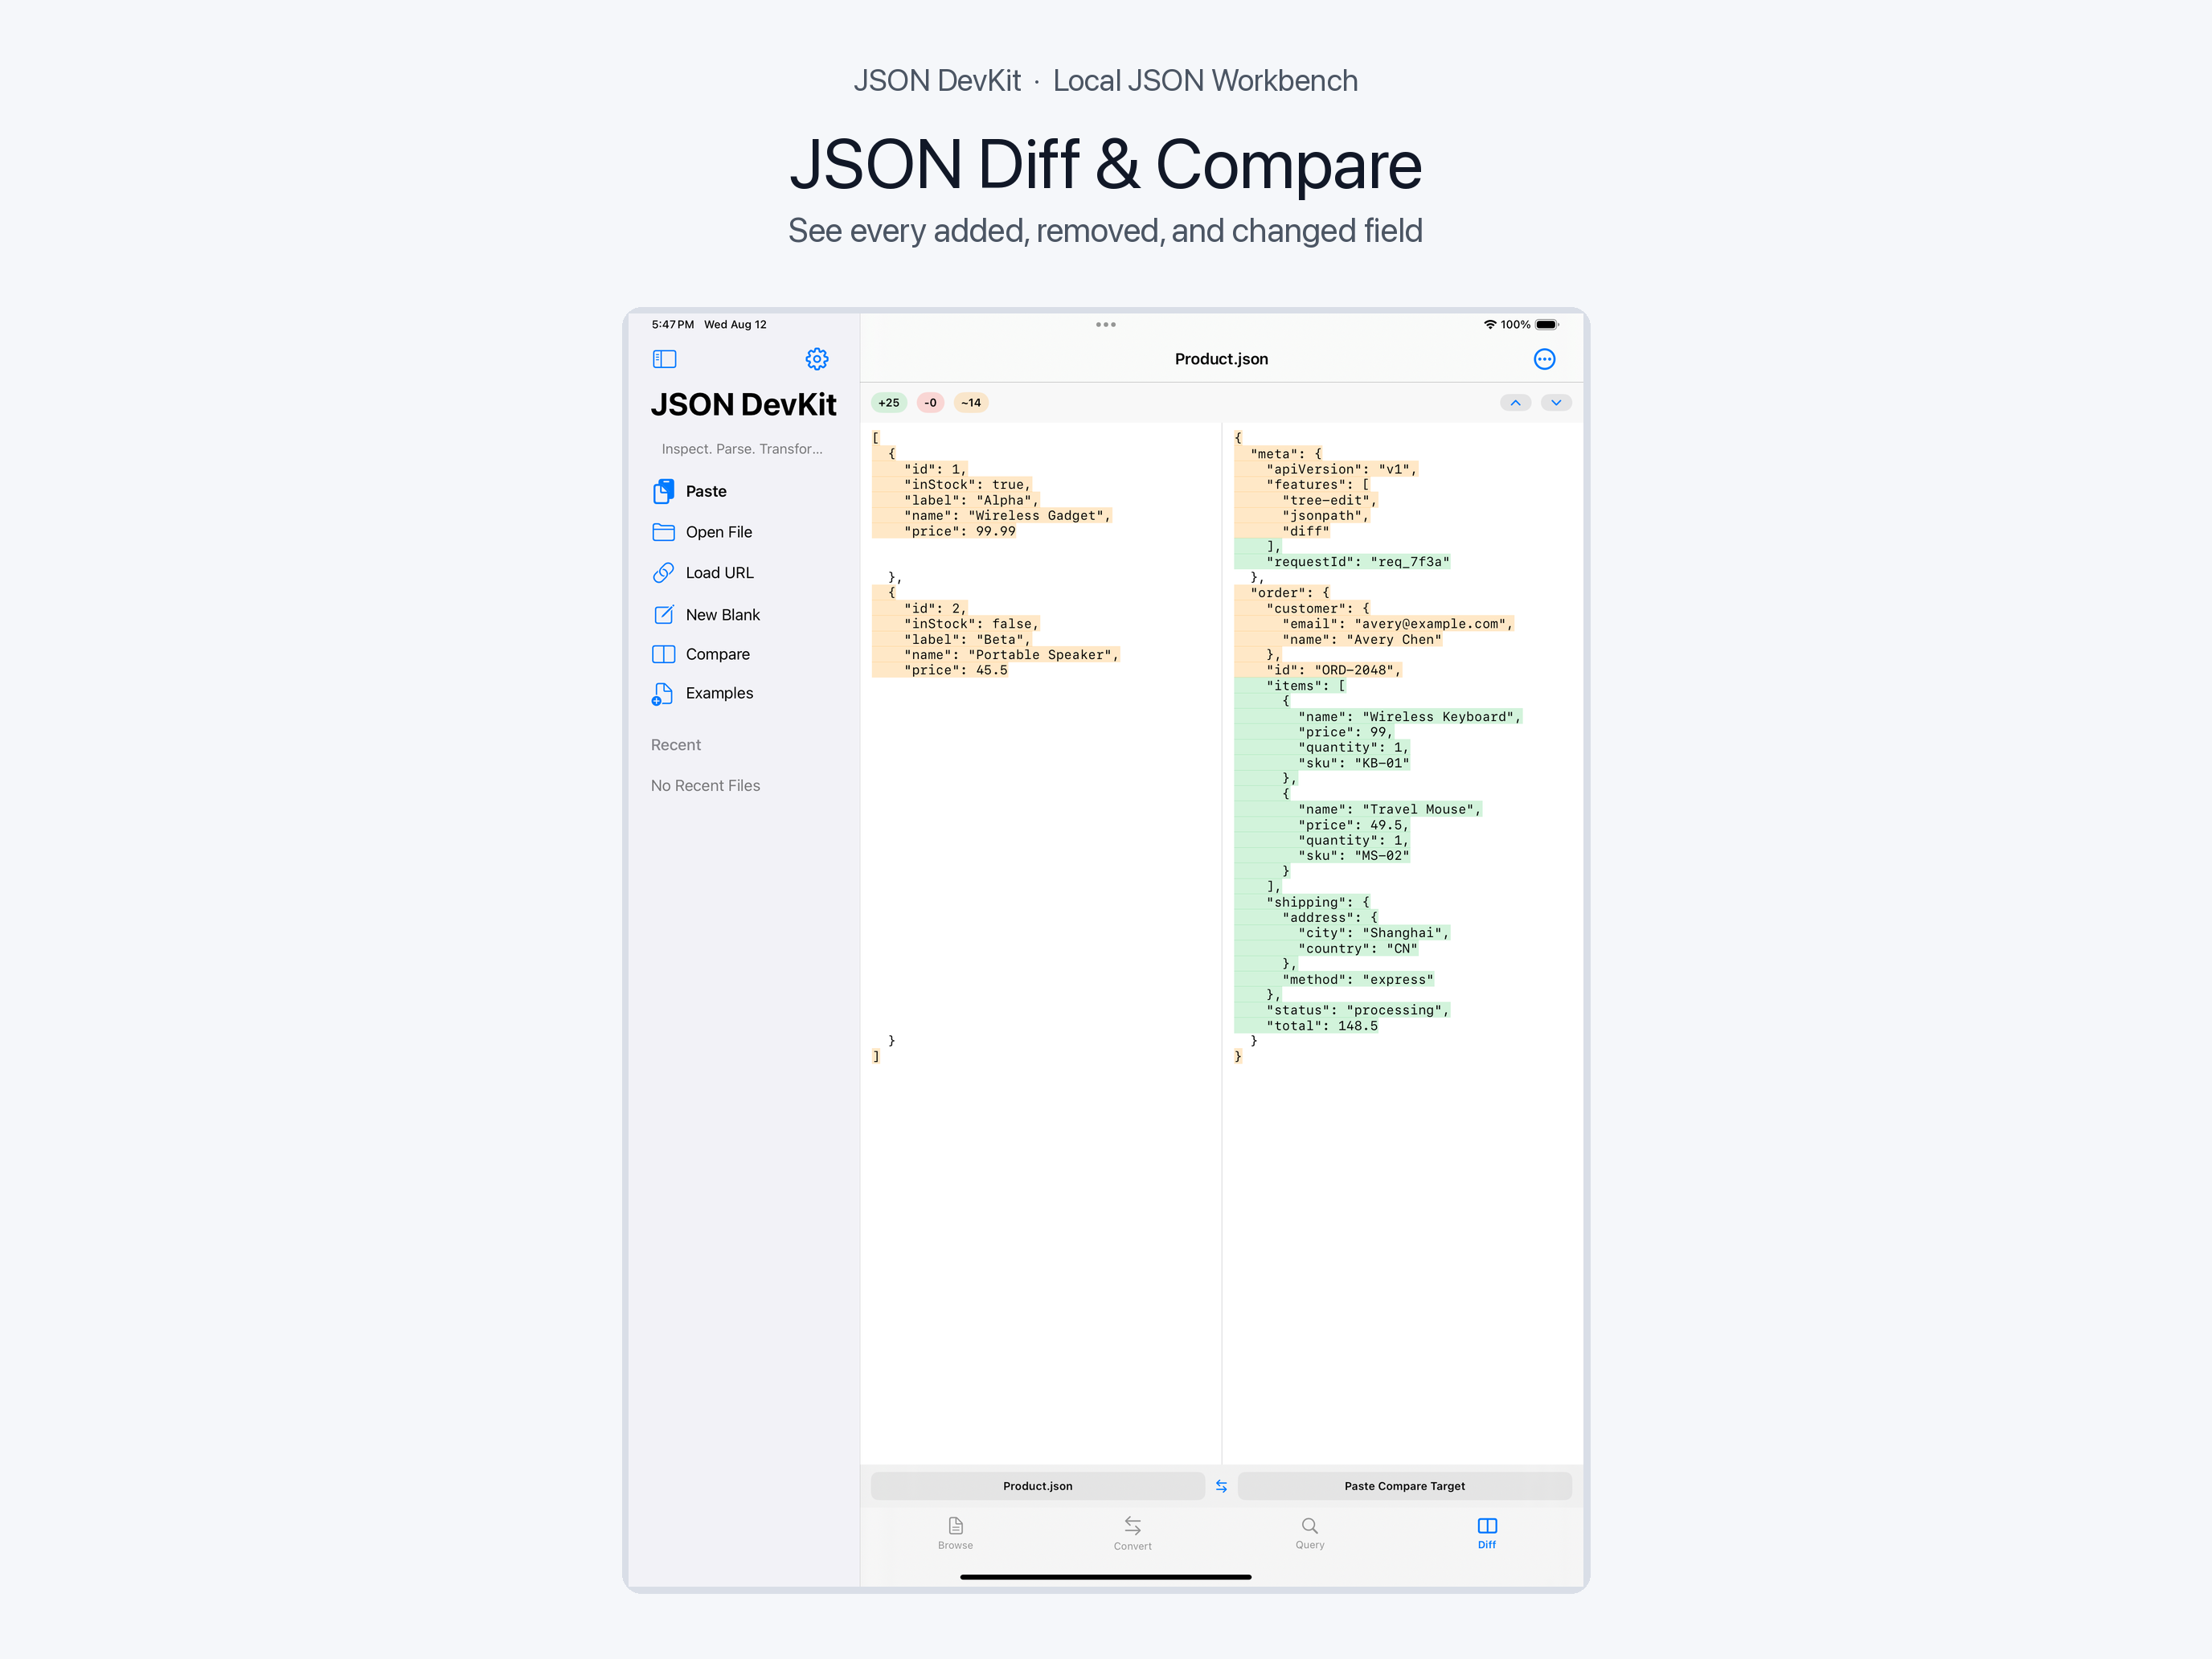Click the "tree-edit" features entry
2212x1659 pixels.
click(1329, 500)
